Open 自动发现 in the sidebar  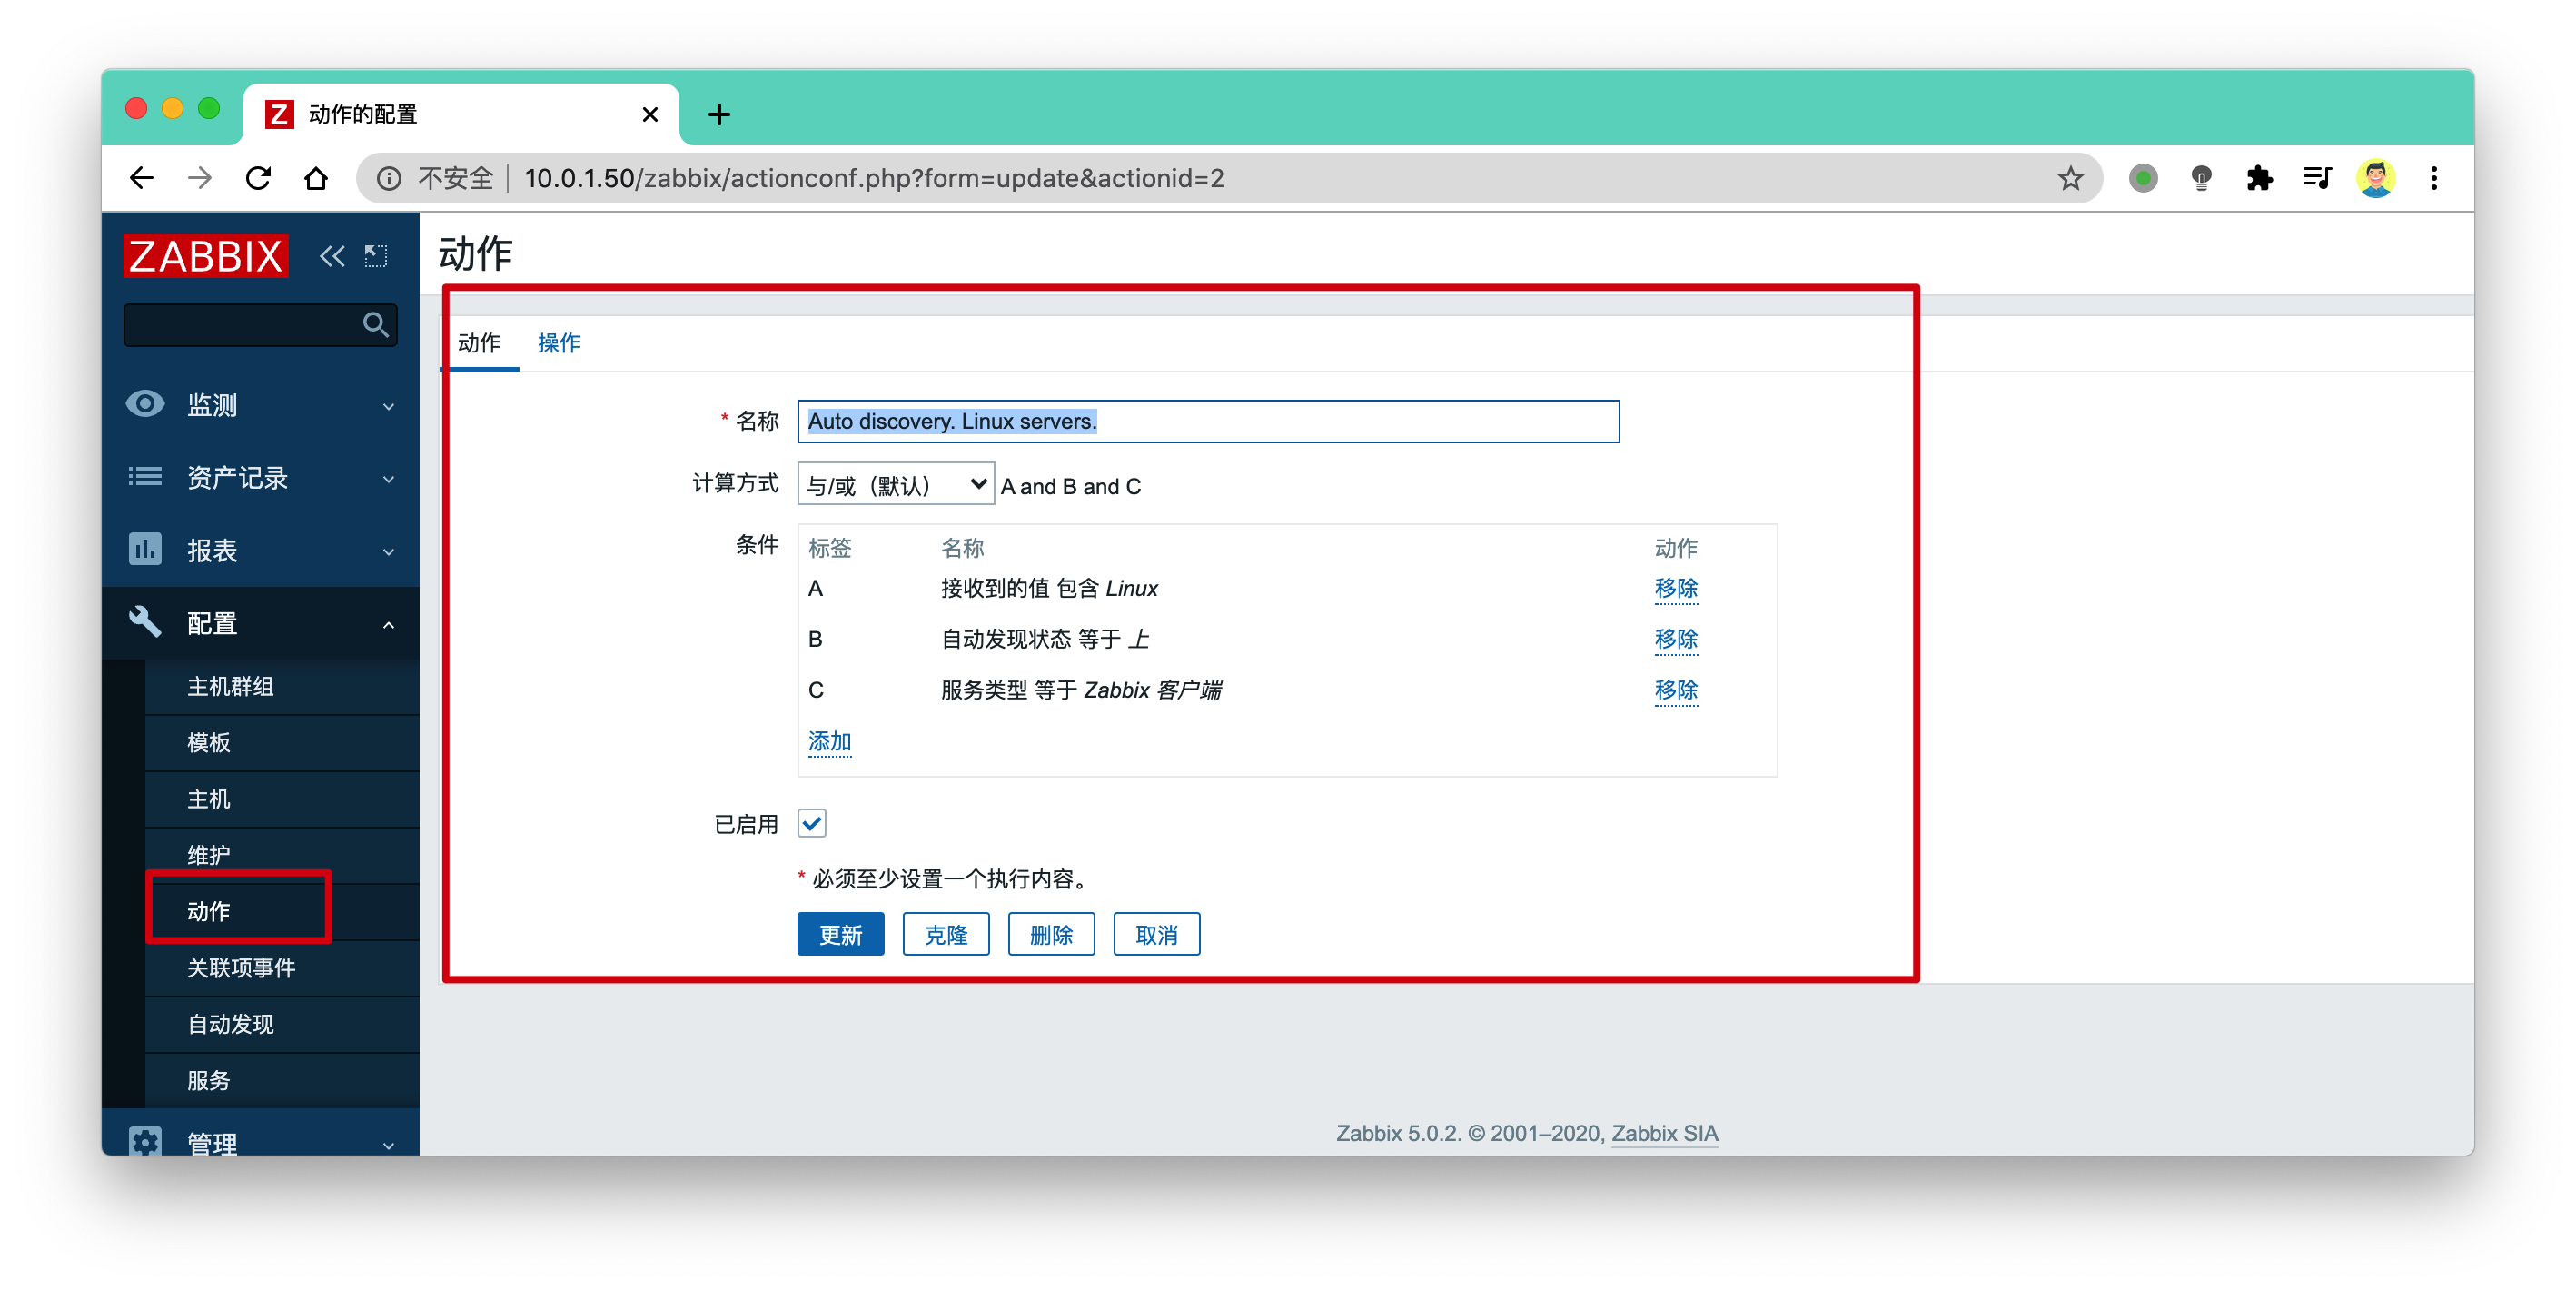pyautogui.click(x=282, y=1024)
